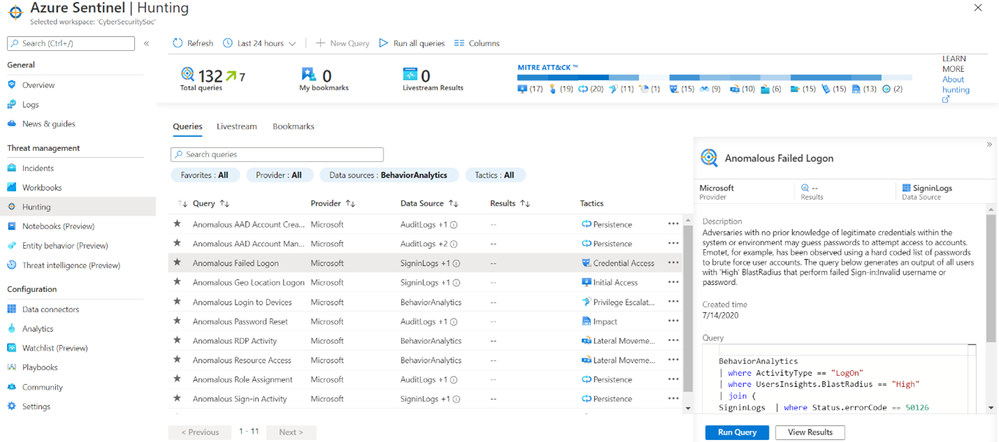999x442 pixels.
Task: Go to Next page of queries
Action: 291,432
